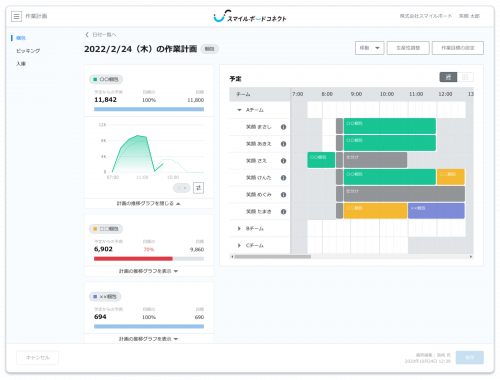The image size is (500, 380).
Task: Click the red □□梱包 progress bar
Action: (x=133, y=259)
